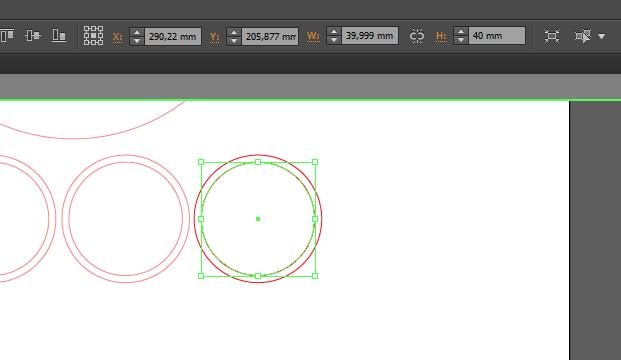
Task: Click the Vertical Align Center icon
Action: click(x=33, y=36)
